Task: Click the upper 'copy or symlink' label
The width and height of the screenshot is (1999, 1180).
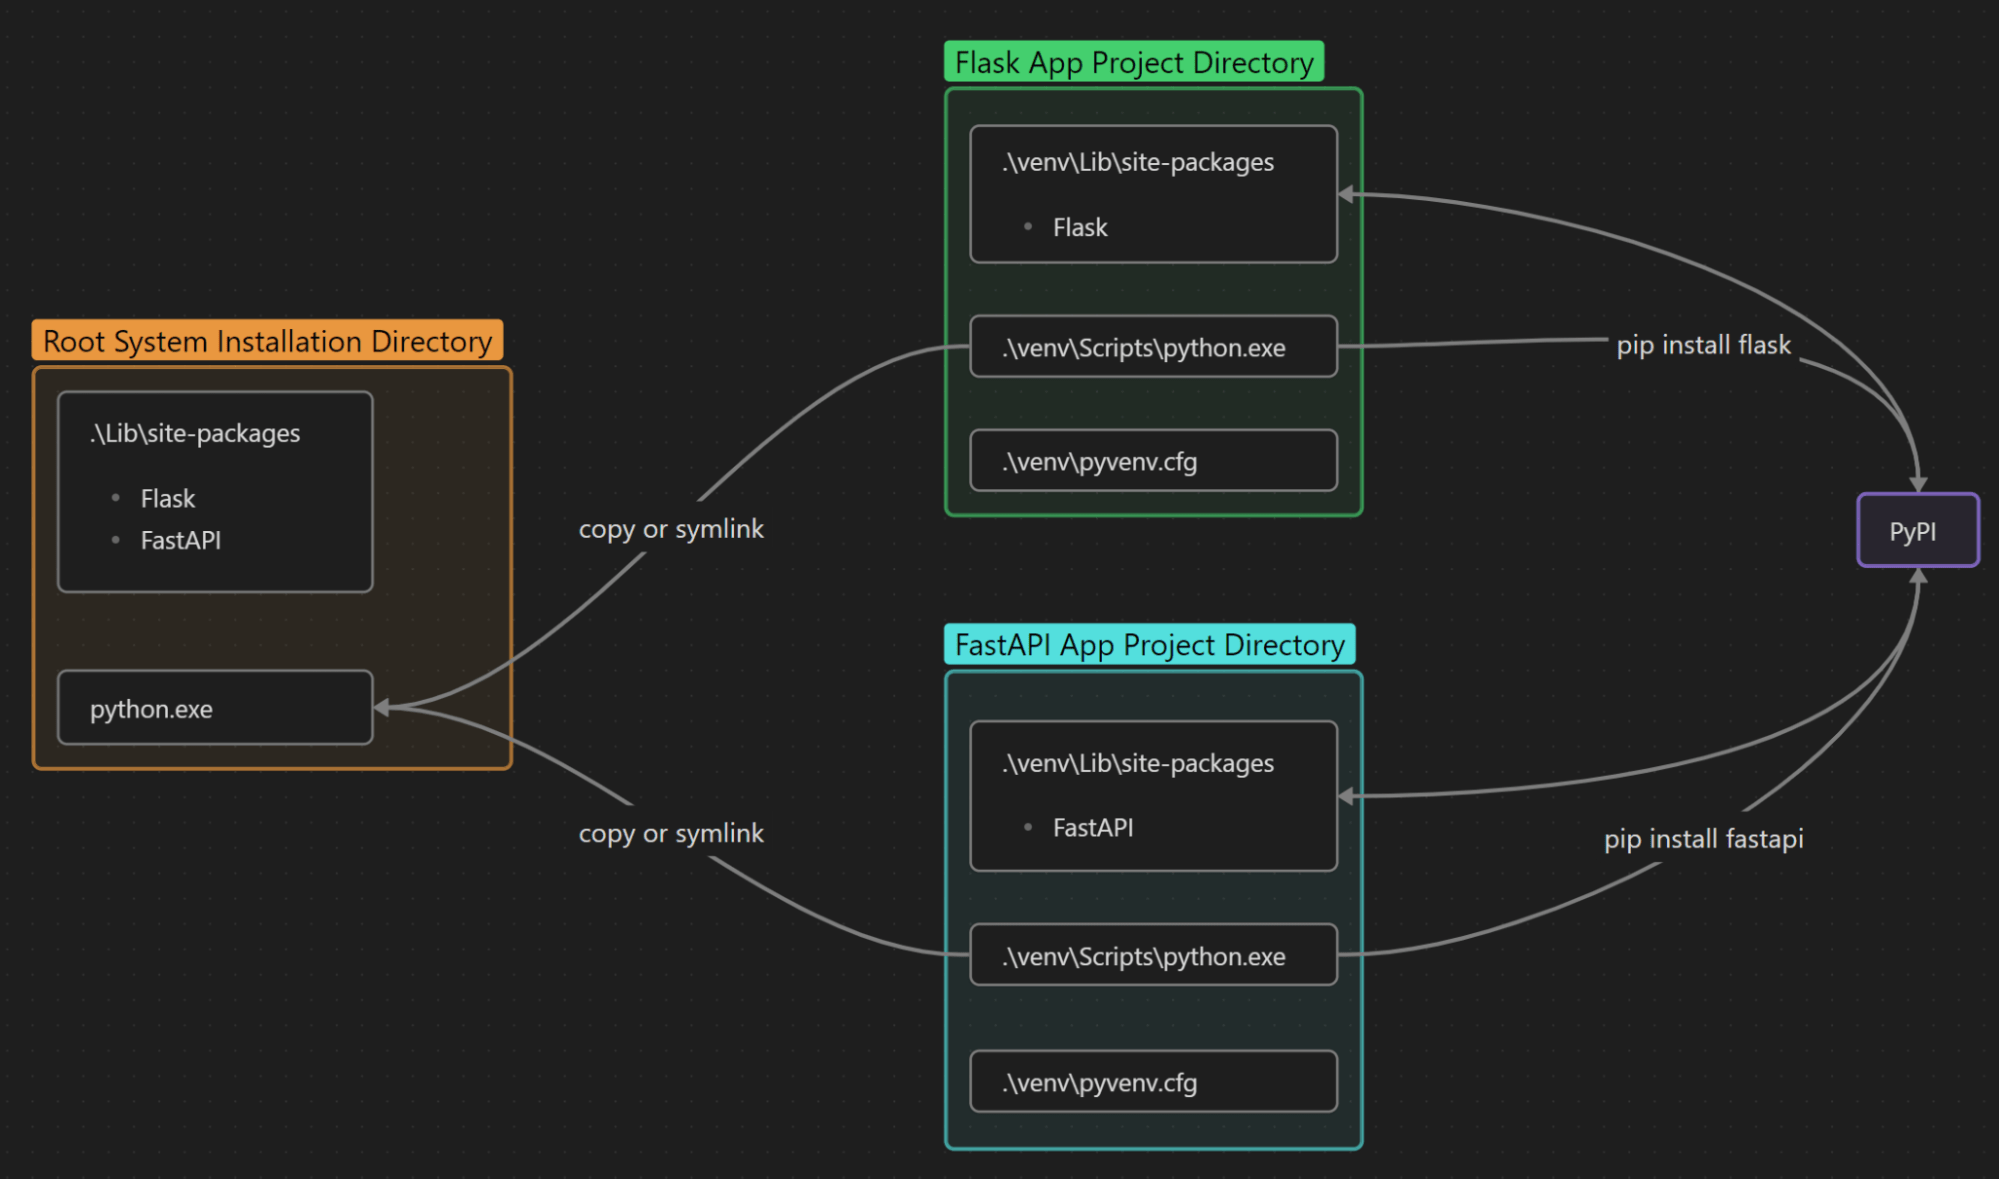Action: click(671, 528)
